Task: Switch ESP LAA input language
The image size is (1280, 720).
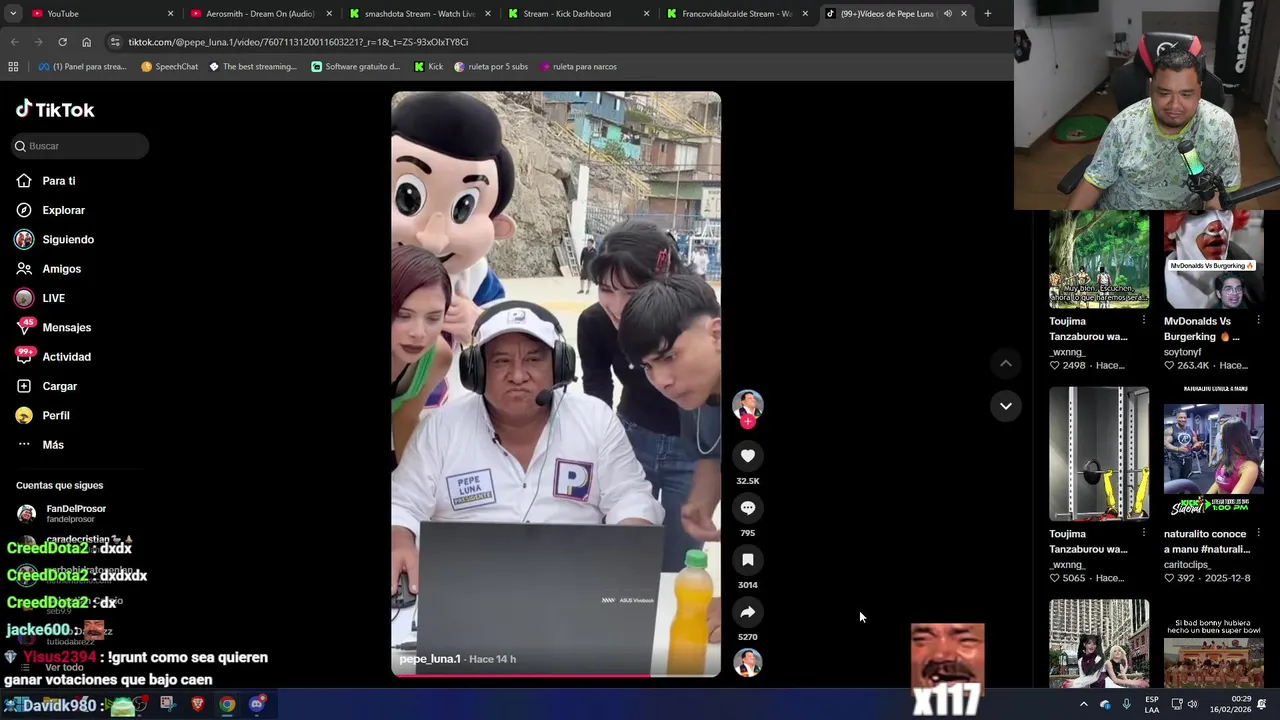Action: pyautogui.click(x=1152, y=704)
